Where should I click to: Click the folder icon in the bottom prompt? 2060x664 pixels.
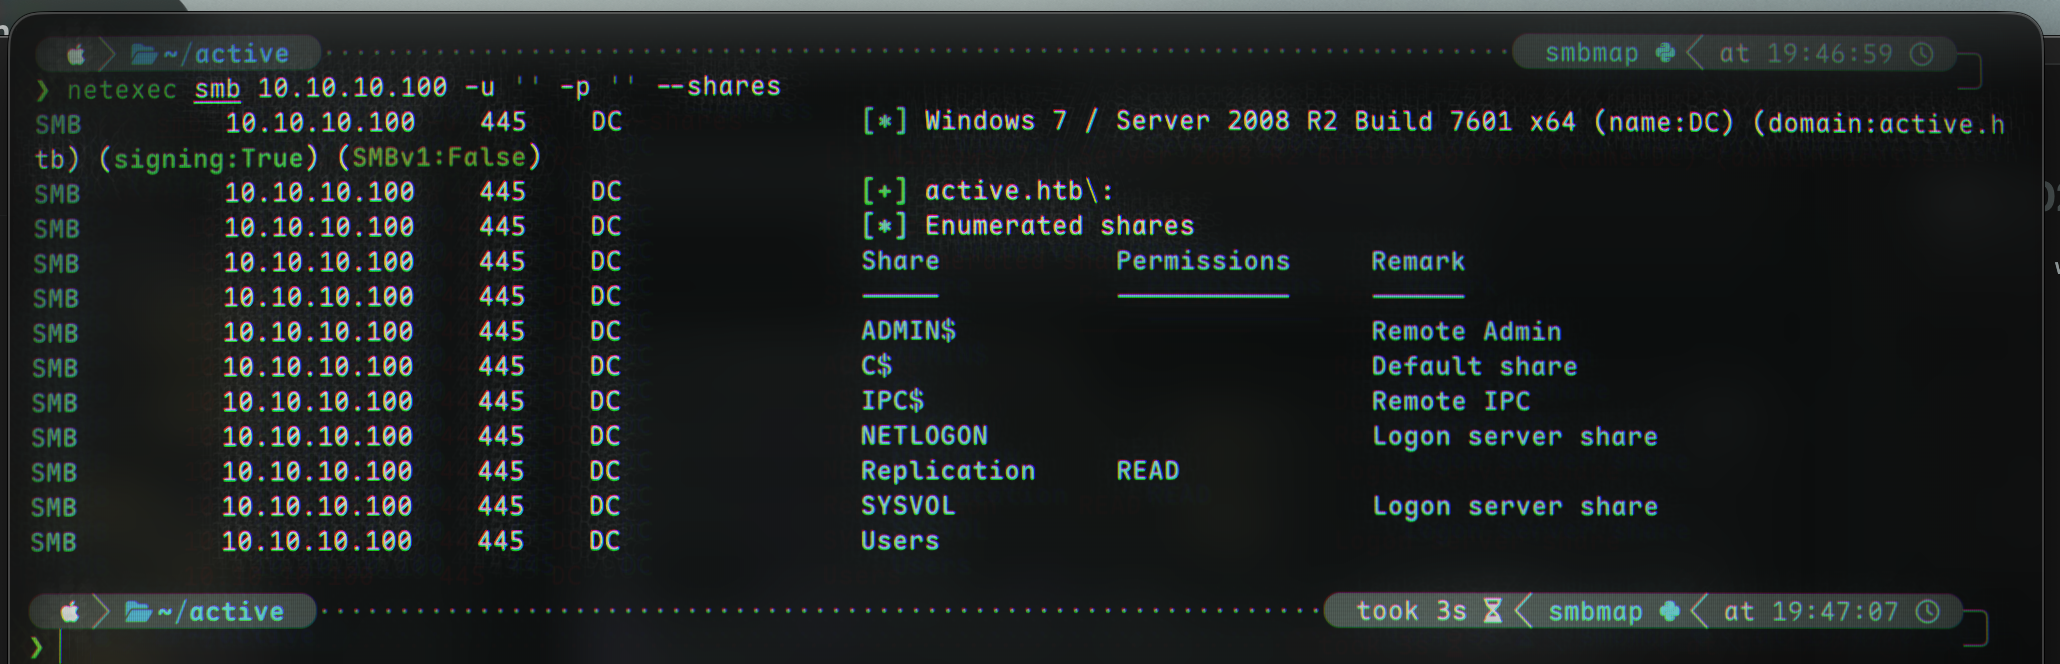[138, 612]
